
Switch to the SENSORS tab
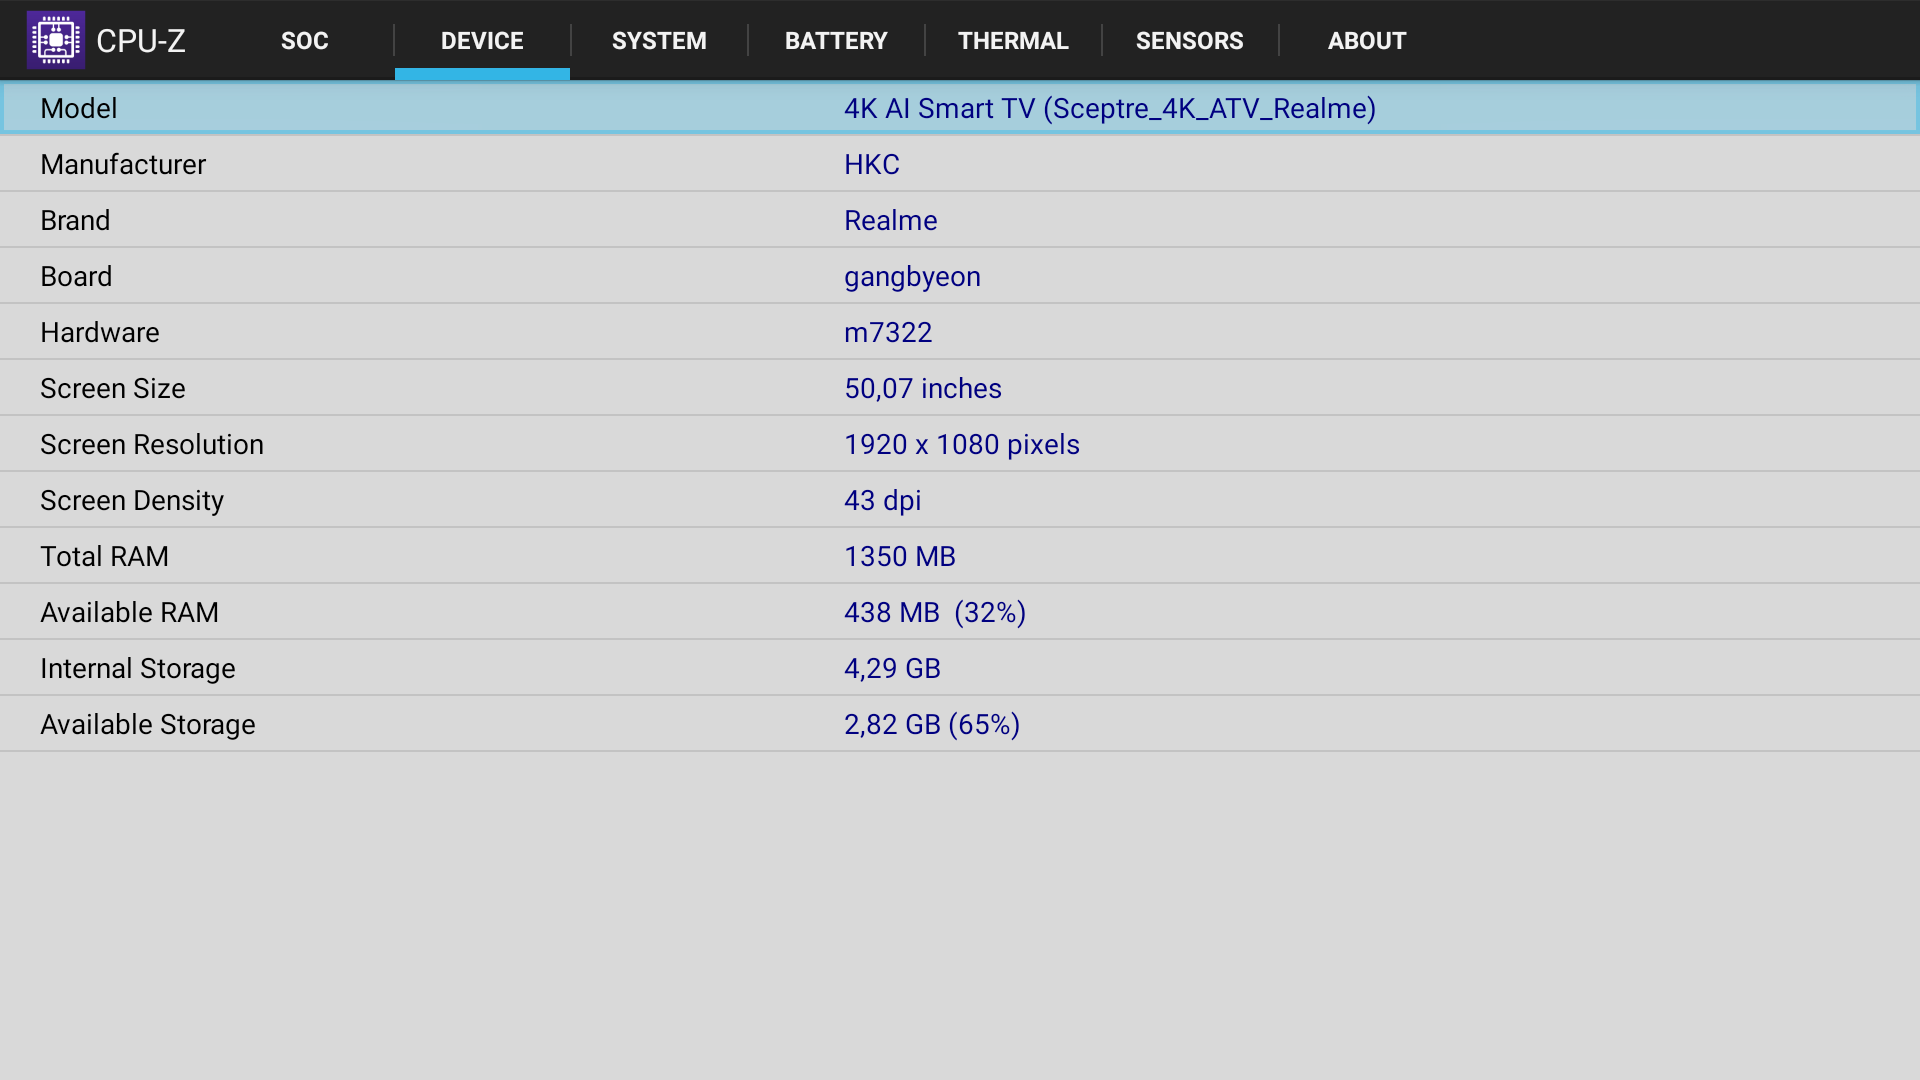point(1189,41)
